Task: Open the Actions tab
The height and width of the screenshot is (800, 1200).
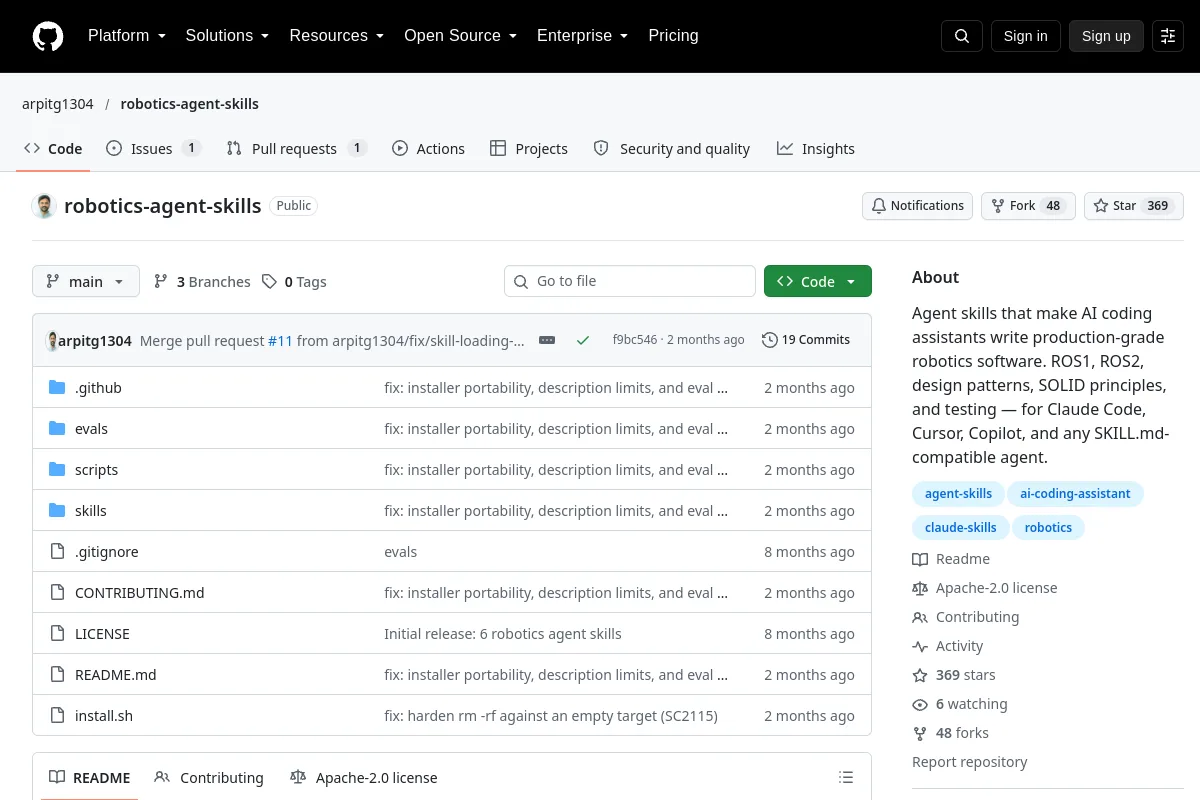Action: (428, 148)
